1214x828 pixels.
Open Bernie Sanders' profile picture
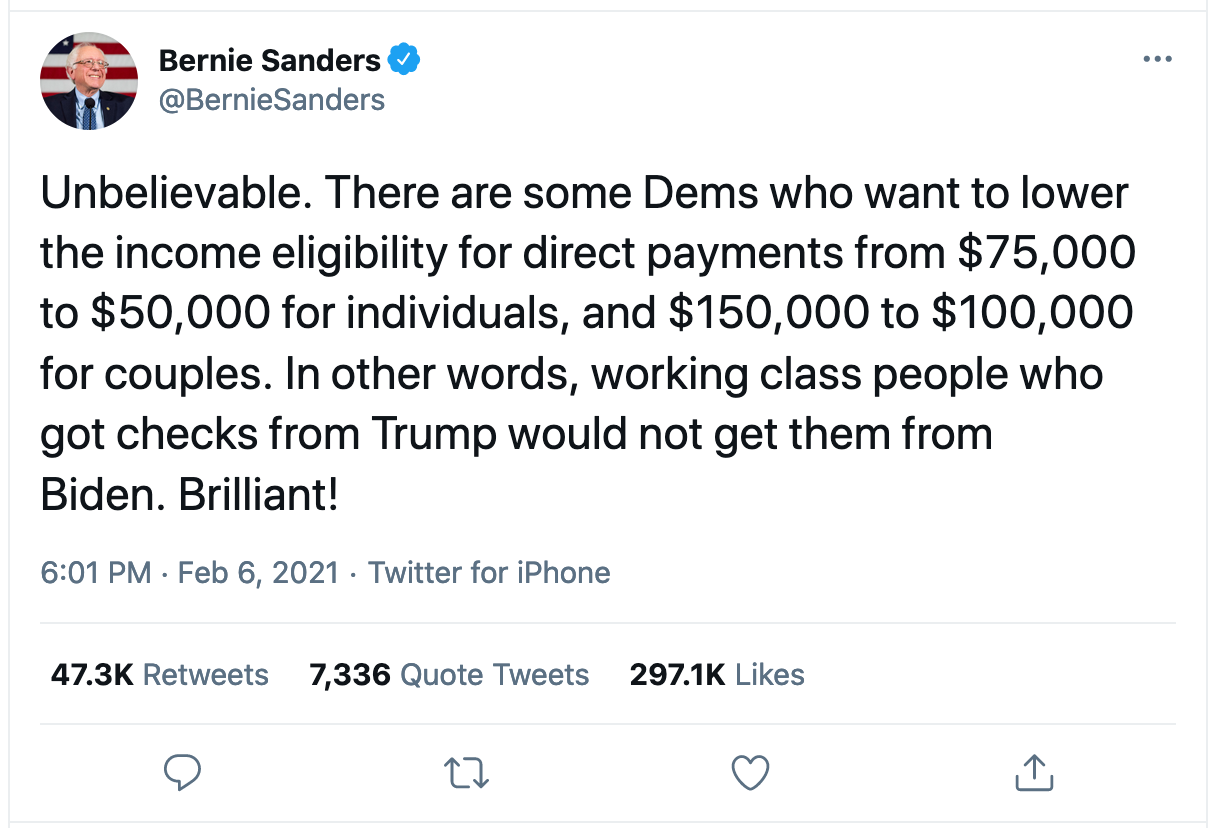89,80
